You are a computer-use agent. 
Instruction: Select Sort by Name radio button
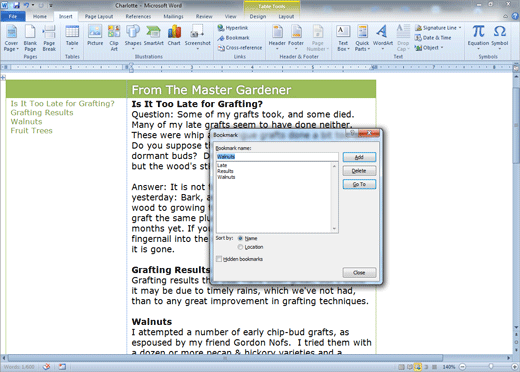(x=240, y=238)
